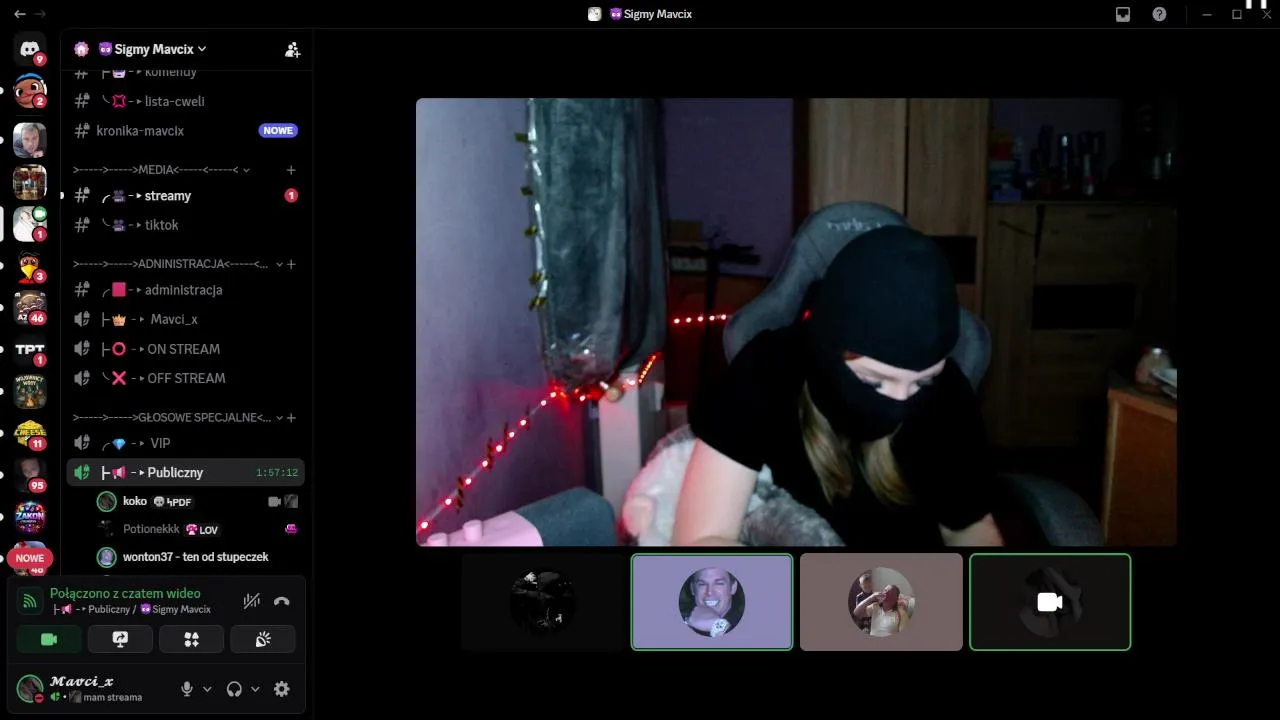Mute microphone in user panel
The width and height of the screenshot is (1280, 720).
click(x=186, y=689)
